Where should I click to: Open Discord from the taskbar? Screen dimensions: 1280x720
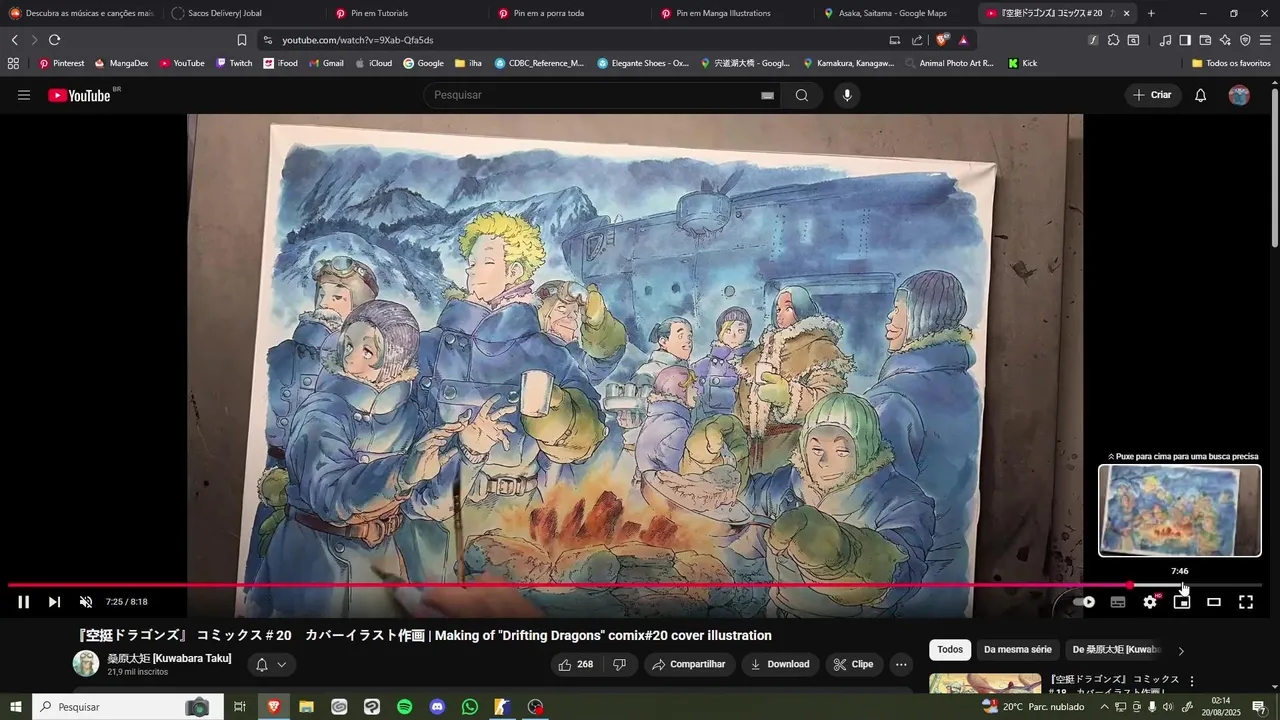(437, 707)
